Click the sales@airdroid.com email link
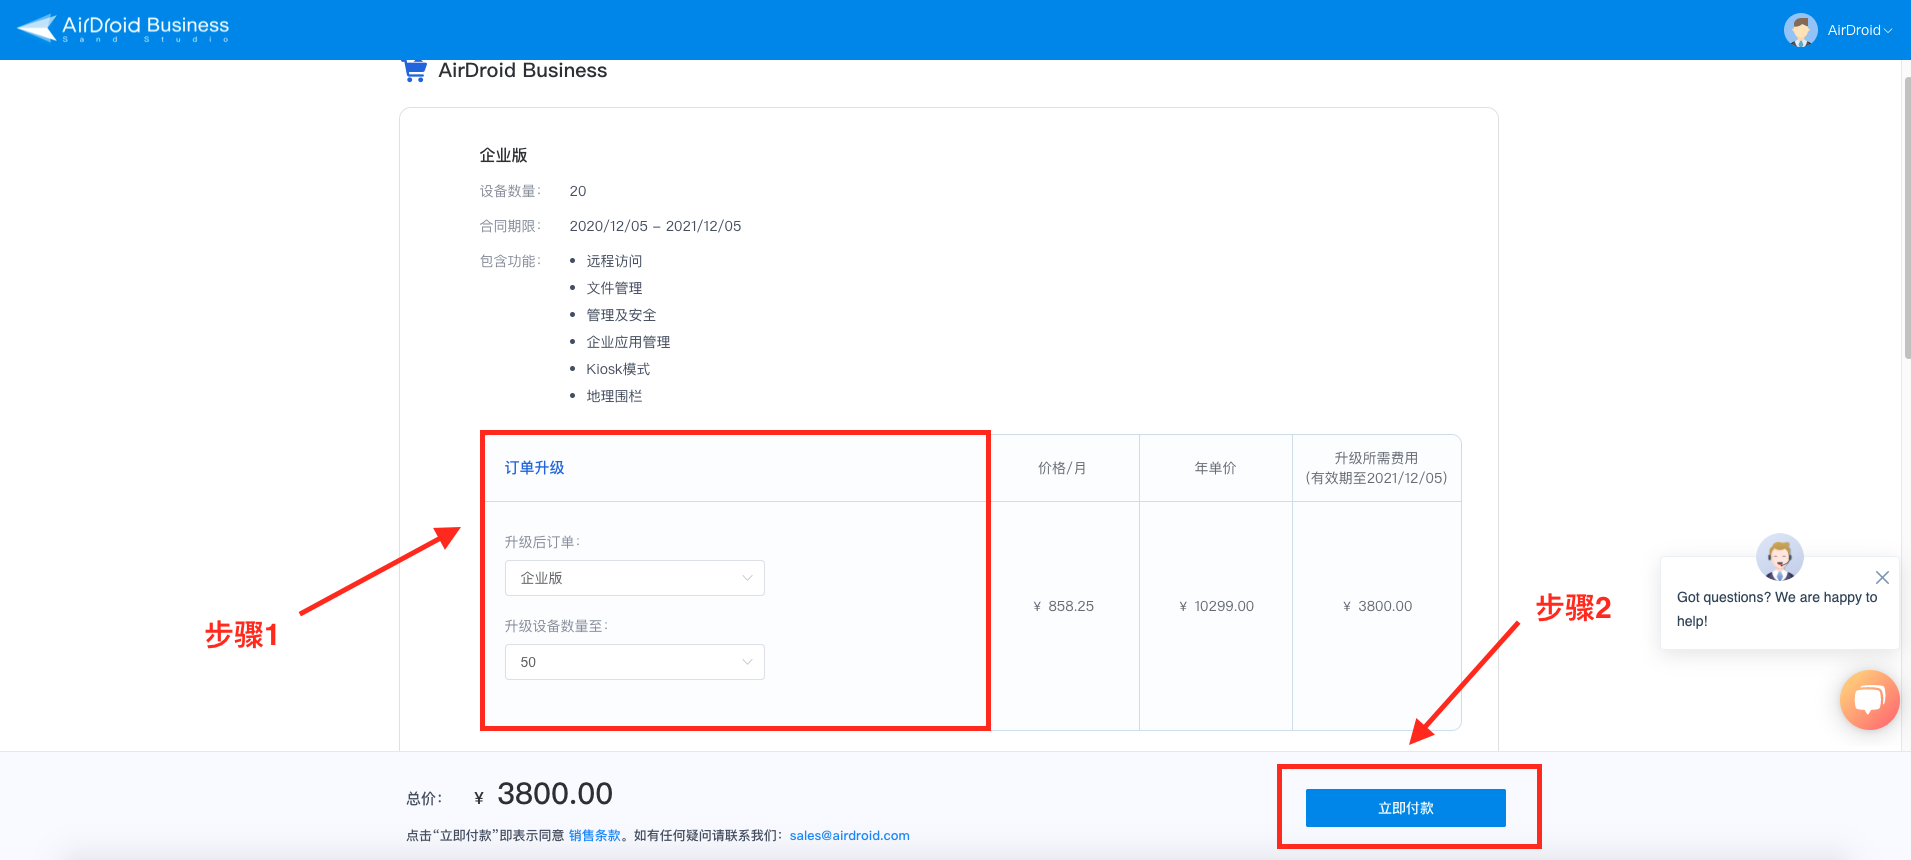The width and height of the screenshot is (1911, 860). pos(849,836)
